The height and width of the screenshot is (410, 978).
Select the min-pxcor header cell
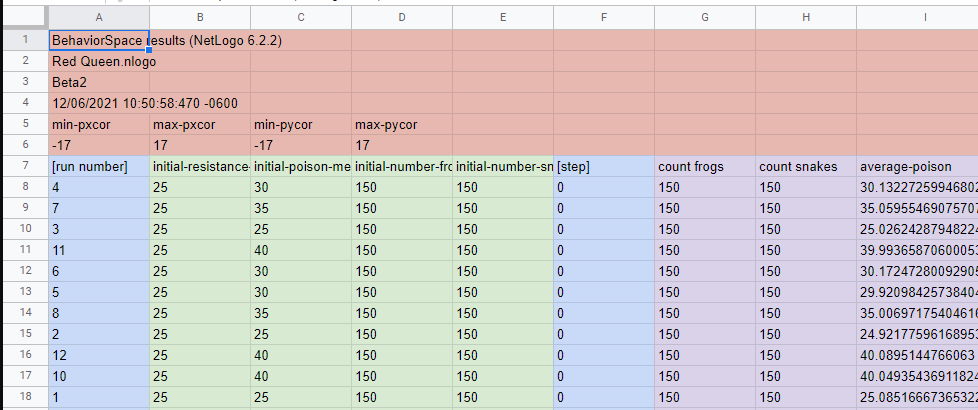pyautogui.click(x=98, y=124)
